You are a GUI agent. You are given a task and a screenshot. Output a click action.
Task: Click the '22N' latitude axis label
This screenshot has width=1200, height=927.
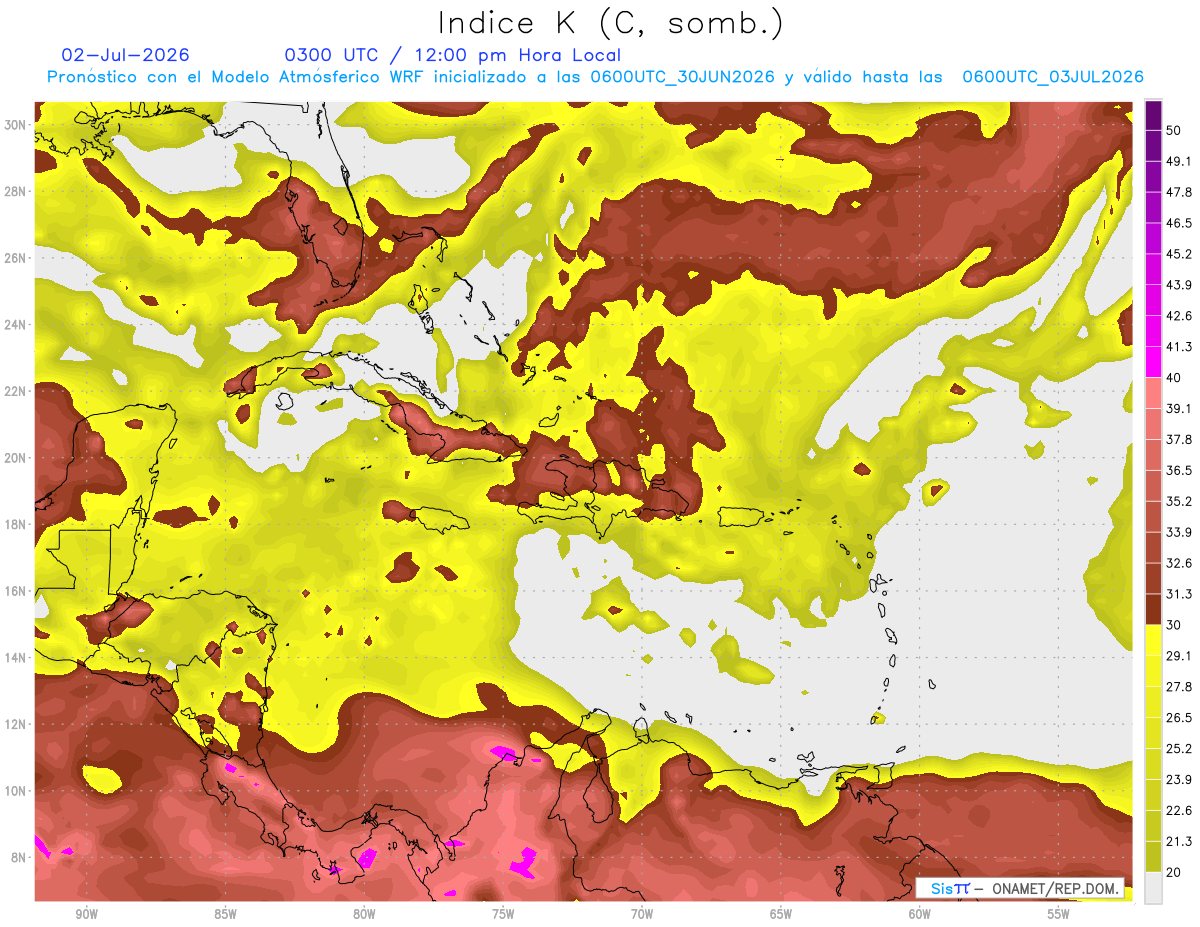pyautogui.click(x=17, y=391)
